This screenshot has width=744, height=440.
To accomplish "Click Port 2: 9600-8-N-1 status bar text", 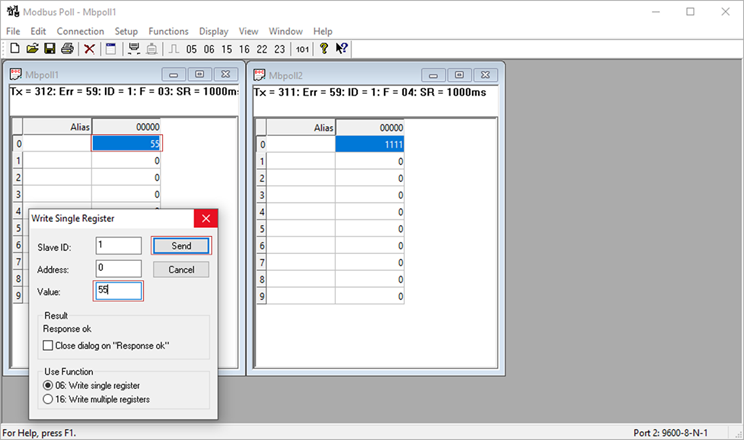I will coord(670,433).
